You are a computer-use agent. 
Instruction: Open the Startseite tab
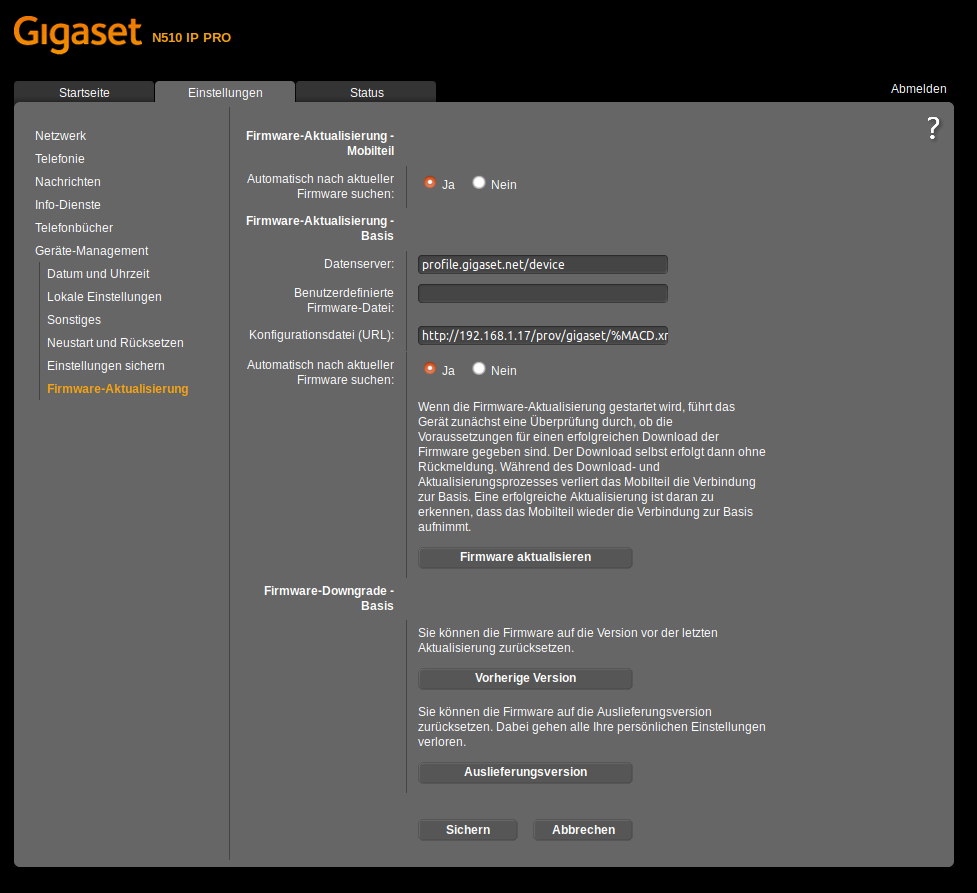pos(84,90)
